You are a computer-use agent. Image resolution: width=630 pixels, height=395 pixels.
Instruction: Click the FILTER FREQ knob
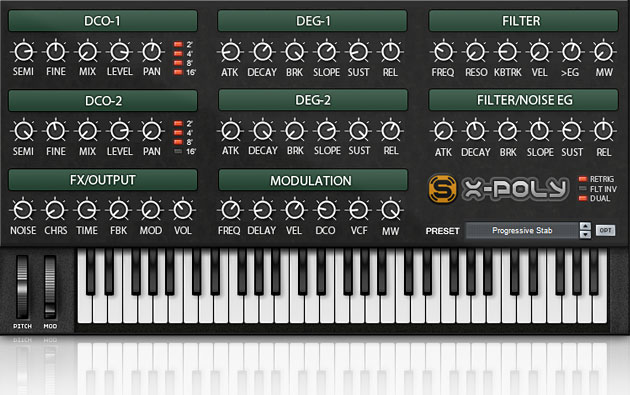click(443, 52)
